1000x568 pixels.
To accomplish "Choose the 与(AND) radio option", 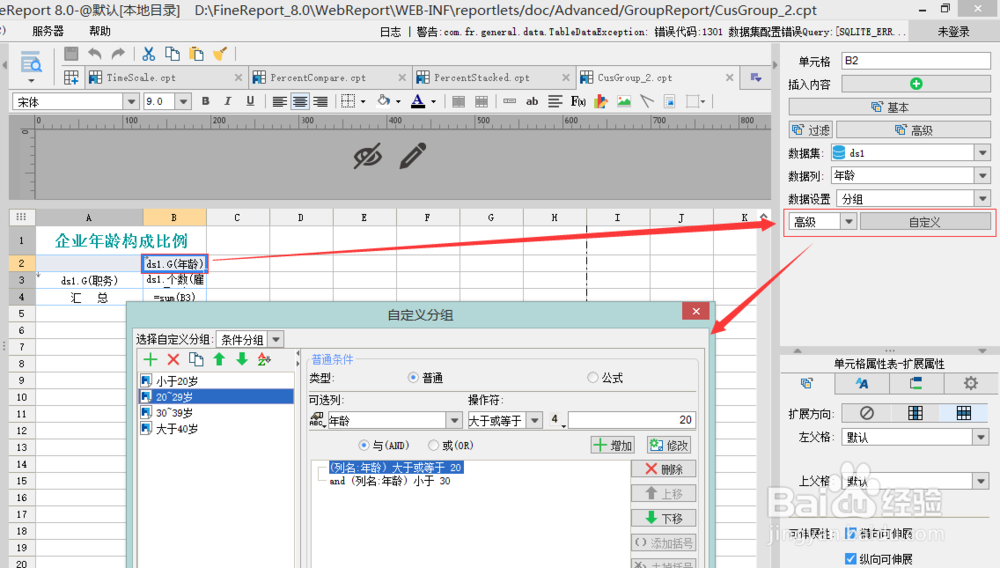I will pyautogui.click(x=364, y=445).
